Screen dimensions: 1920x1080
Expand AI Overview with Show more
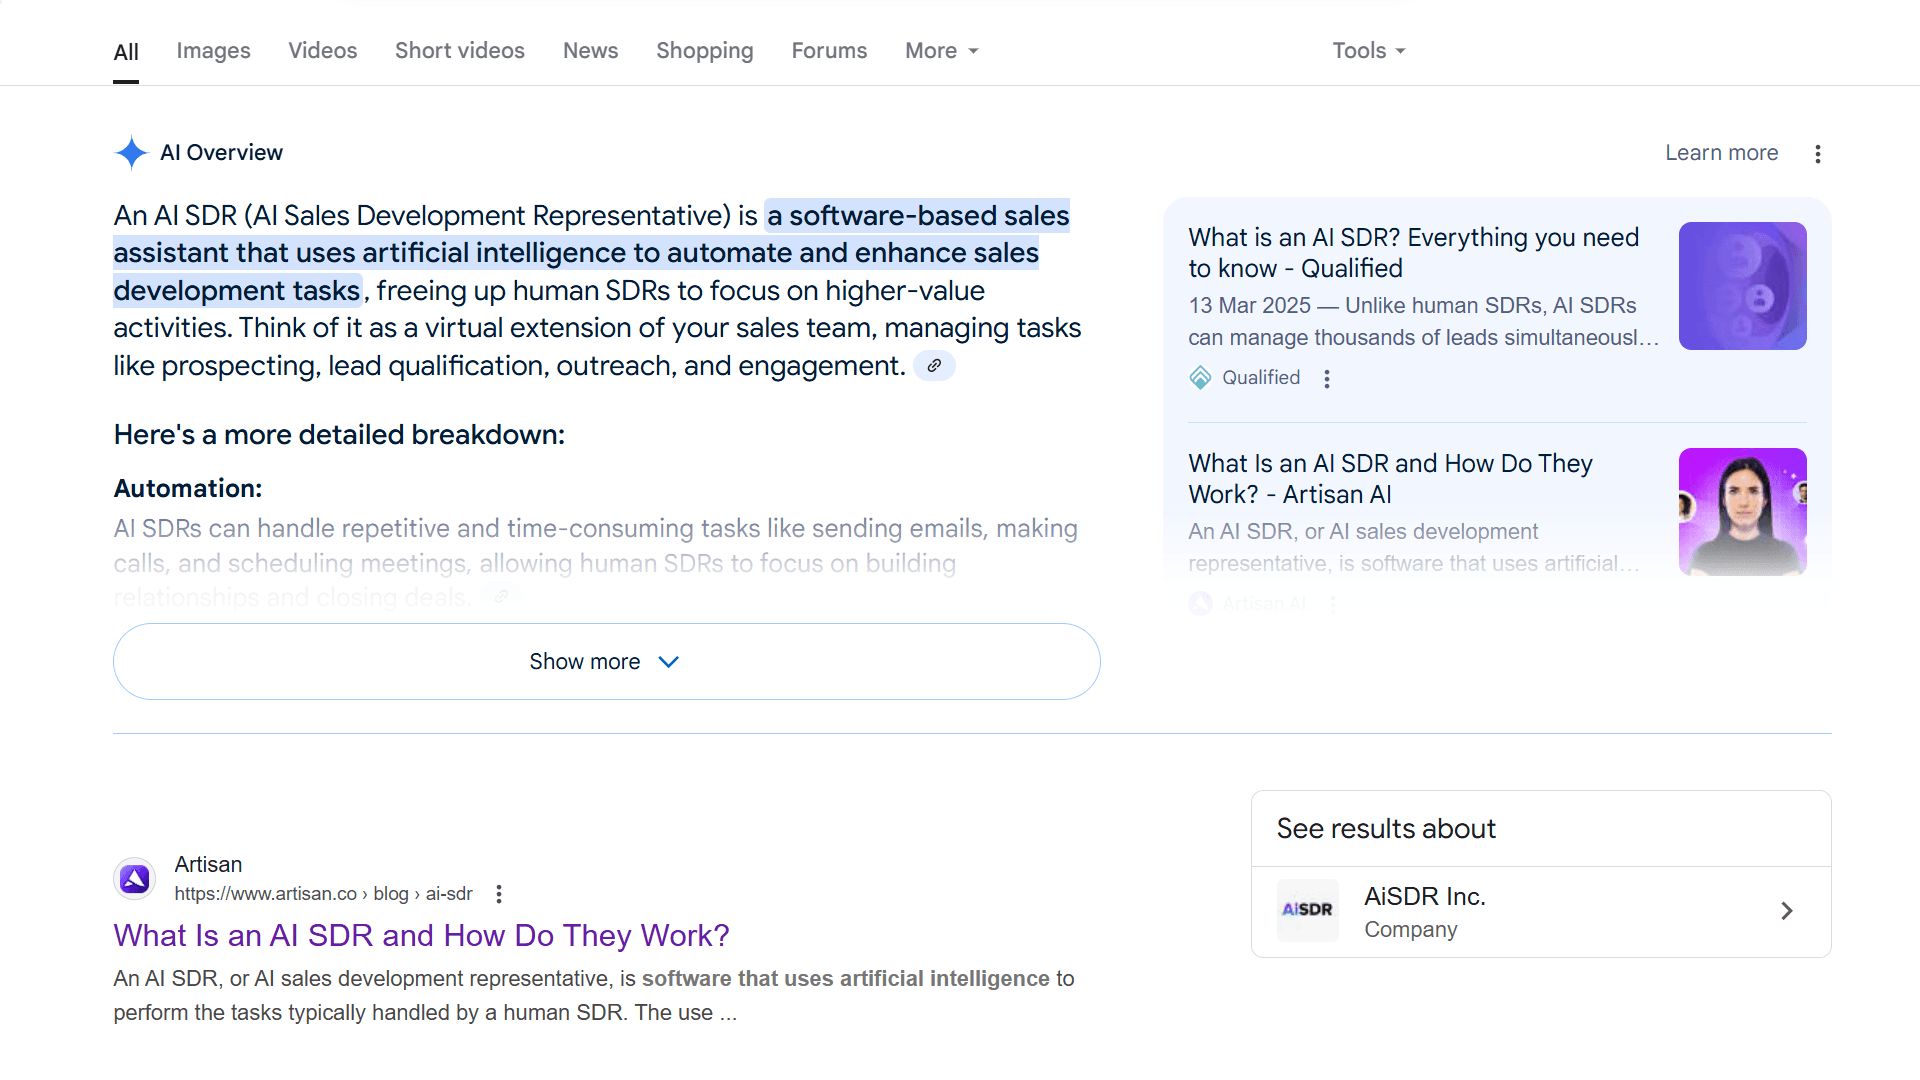click(606, 662)
